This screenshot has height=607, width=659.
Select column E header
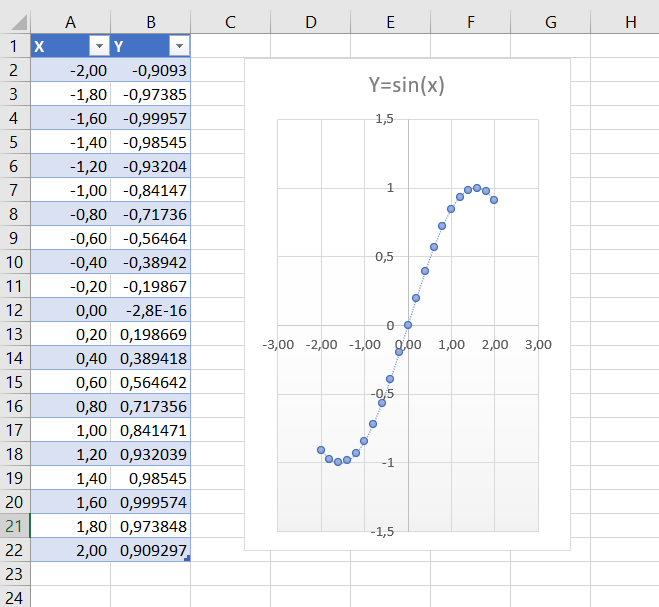(390, 22)
